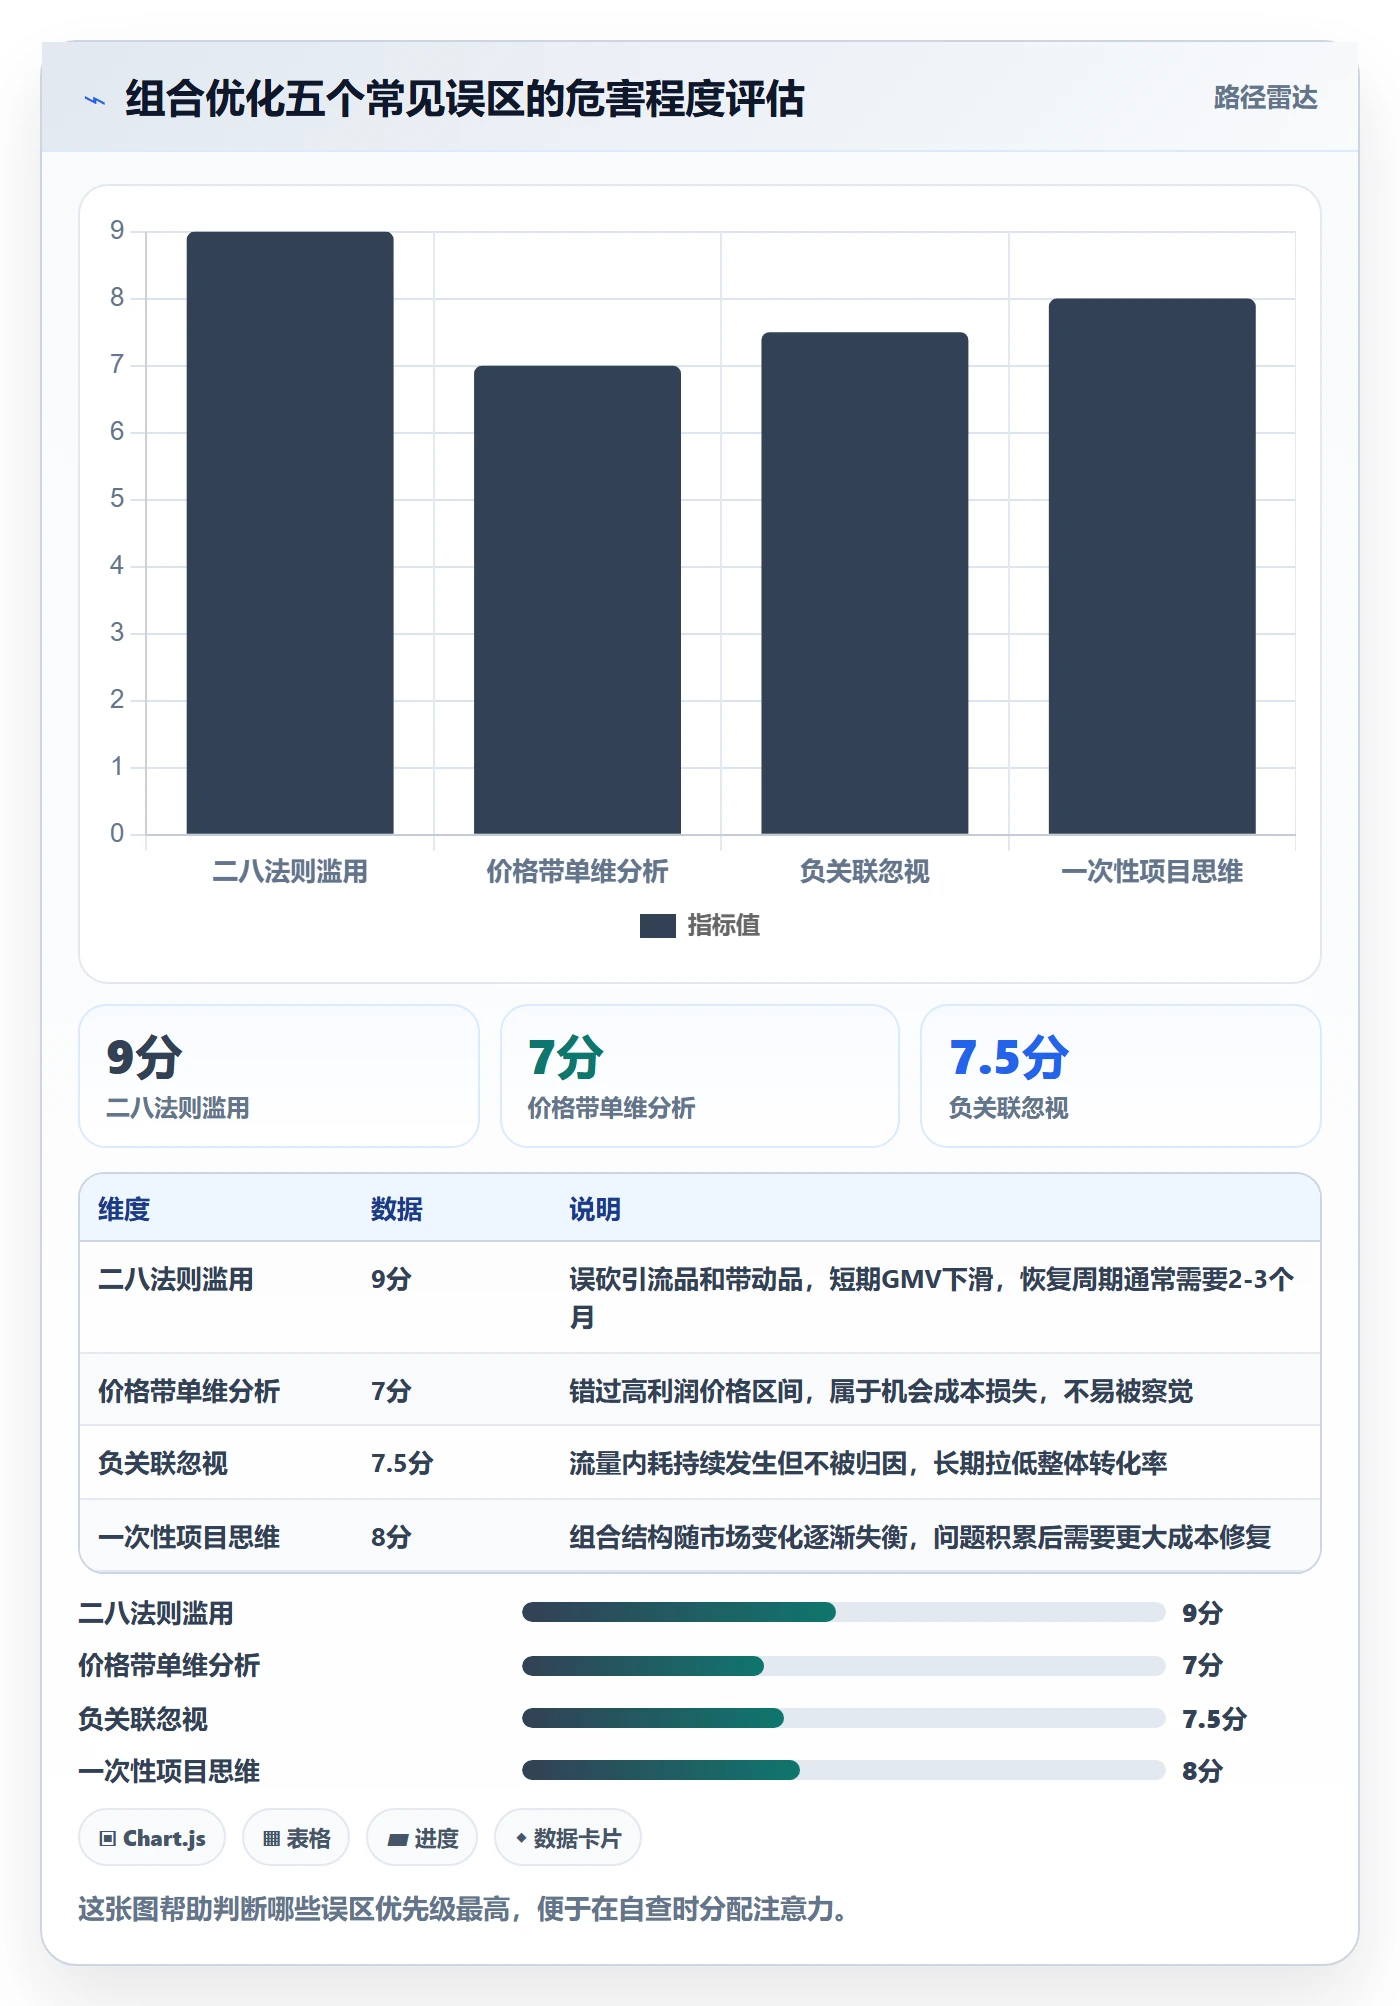Click description starting 组合结构随市场变化
This screenshot has width=1400, height=2006.
[920, 1537]
